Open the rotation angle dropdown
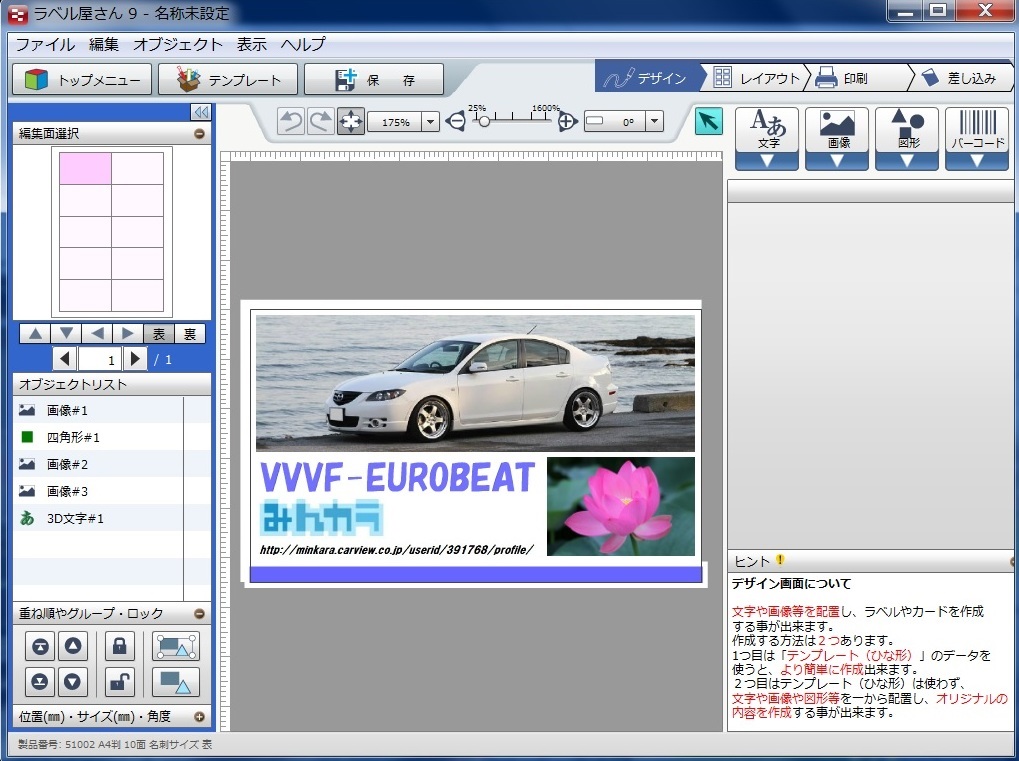The image size is (1019, 761). [x=654, y=121]
